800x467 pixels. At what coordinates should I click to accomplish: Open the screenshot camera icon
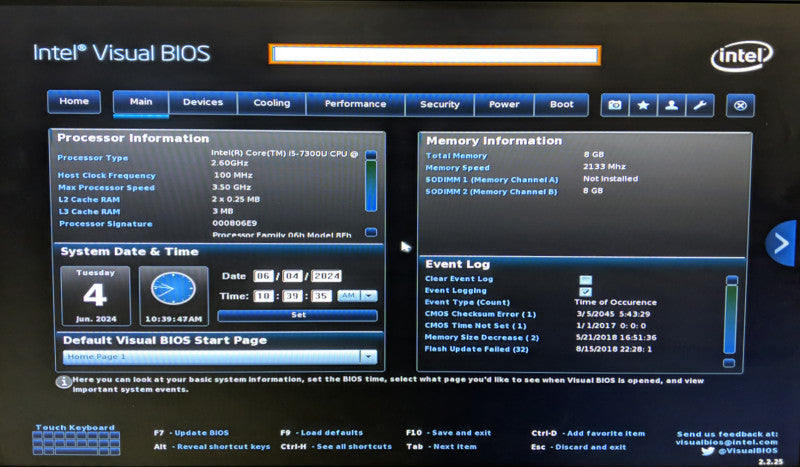pyautogui.click(x=615, y=105)
